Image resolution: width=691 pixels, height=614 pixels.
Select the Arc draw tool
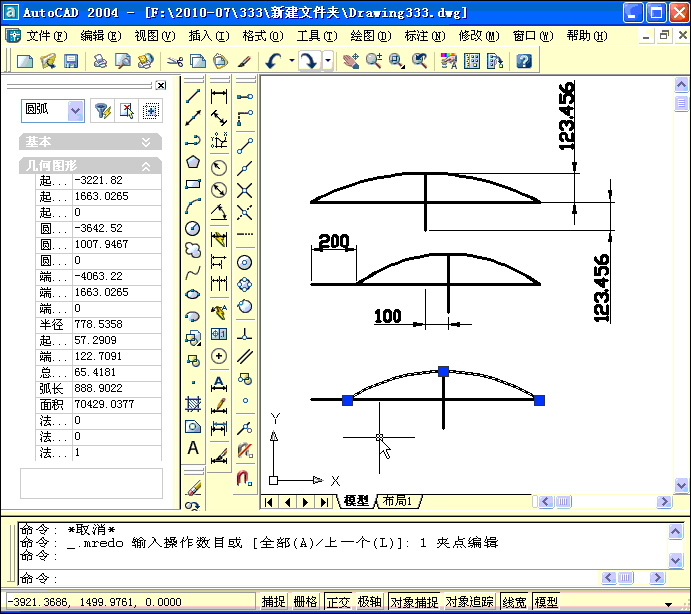tap(193, 206)
